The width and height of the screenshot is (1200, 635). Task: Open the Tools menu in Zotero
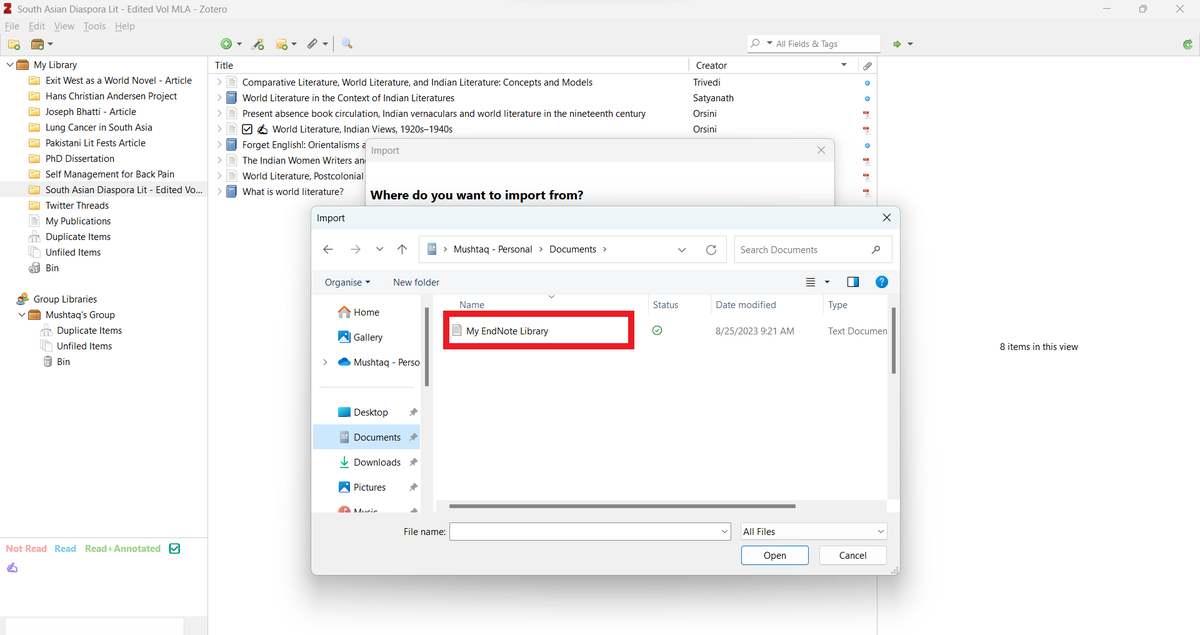pyautogui.click(x=94, y=26)
